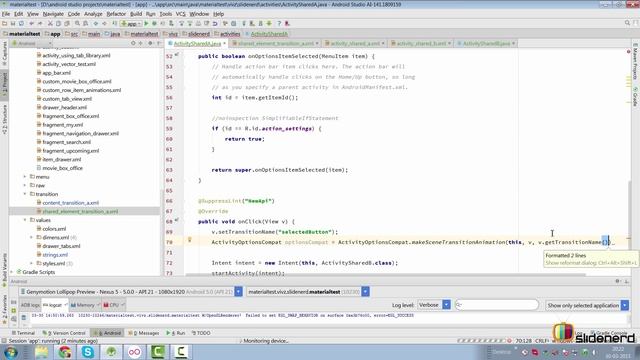Switch to ActivitySharedB.java editor tab
640x360 pixels.
(x=486, y=43)
